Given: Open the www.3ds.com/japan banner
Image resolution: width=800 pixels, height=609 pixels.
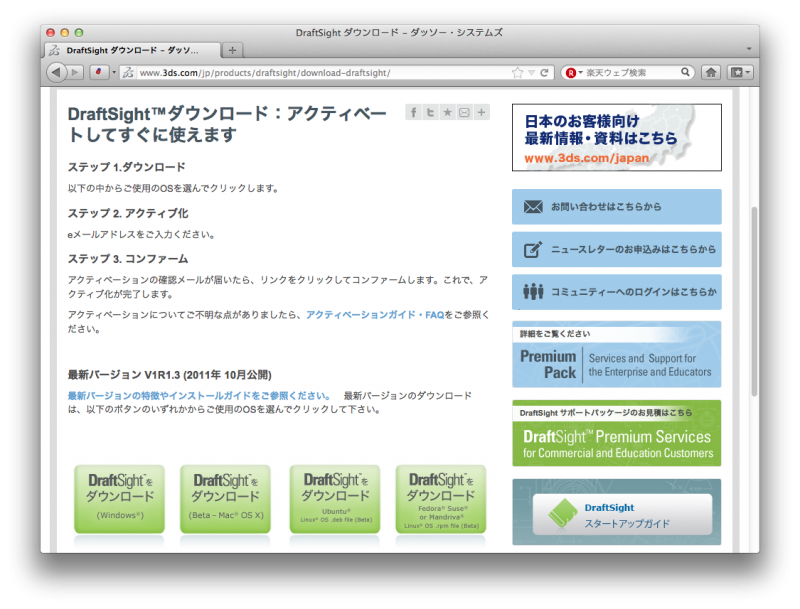Looking at the screenshot, I should pyautogui.click(x=617, y=138).
